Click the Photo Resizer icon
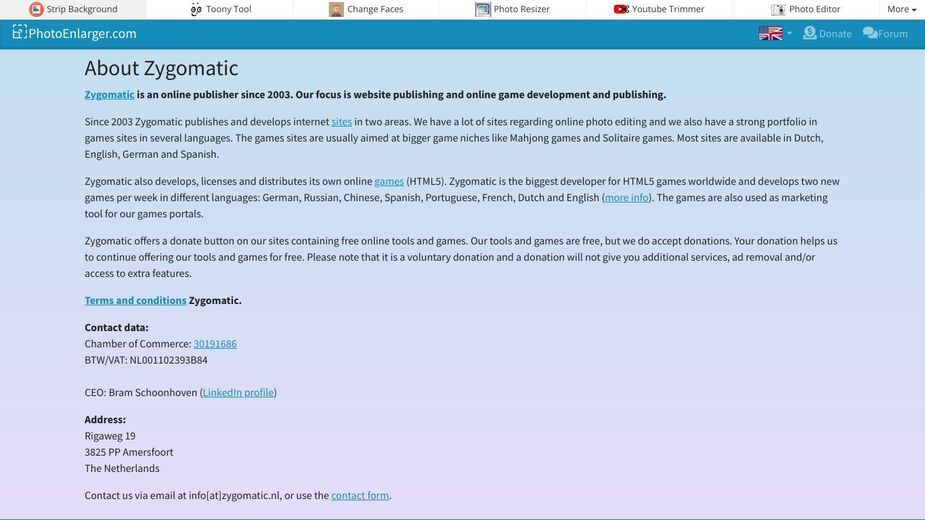Viewport: 925px width, 520px height. (x=483, y=9)
